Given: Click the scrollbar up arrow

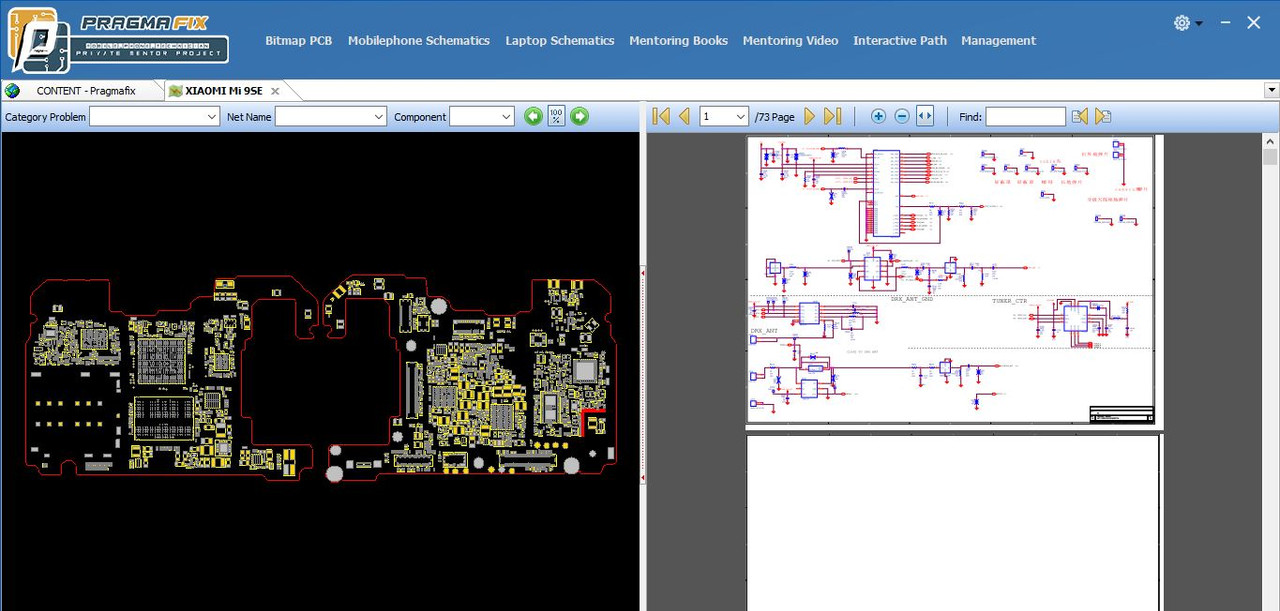Looking at the screenshot, I should pyautogui.click(x=1270, y=141).
